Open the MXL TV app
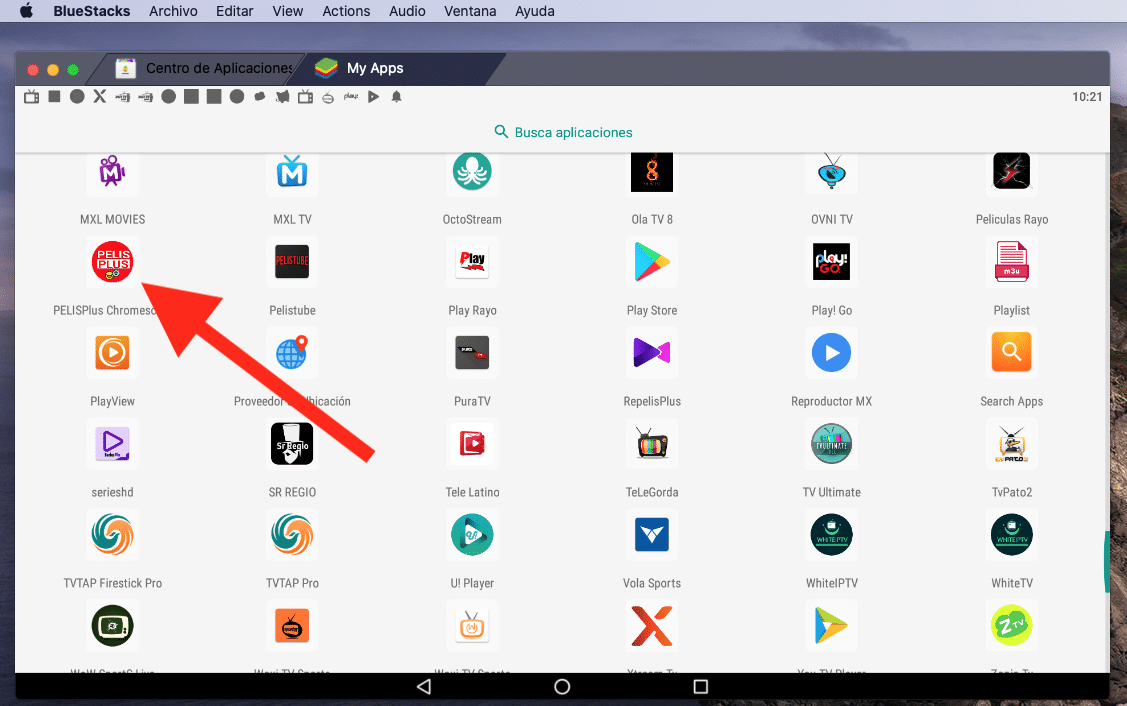This screenshot has height=706, width=1127. coord(292,172)
